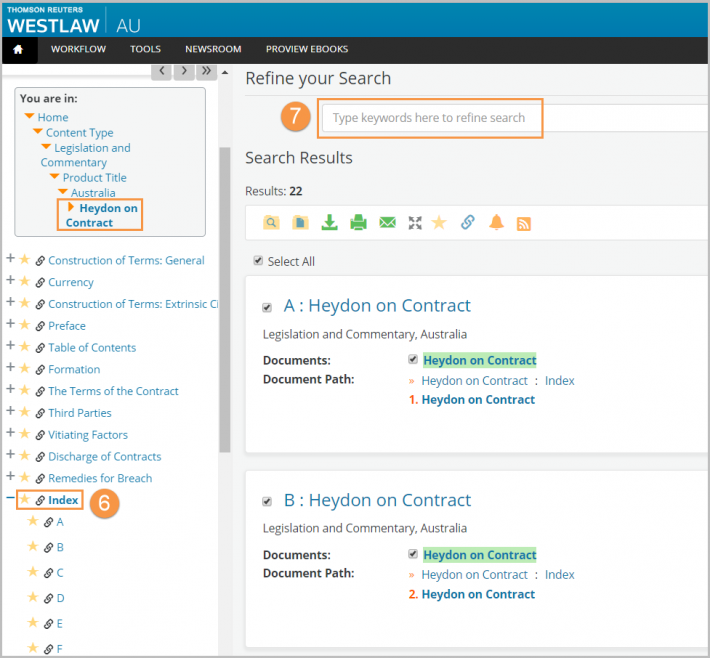The width and height of the screenshot is (710, 658).
Task: Open the NEWSROOM menu
Action: (x=213, y=49)
